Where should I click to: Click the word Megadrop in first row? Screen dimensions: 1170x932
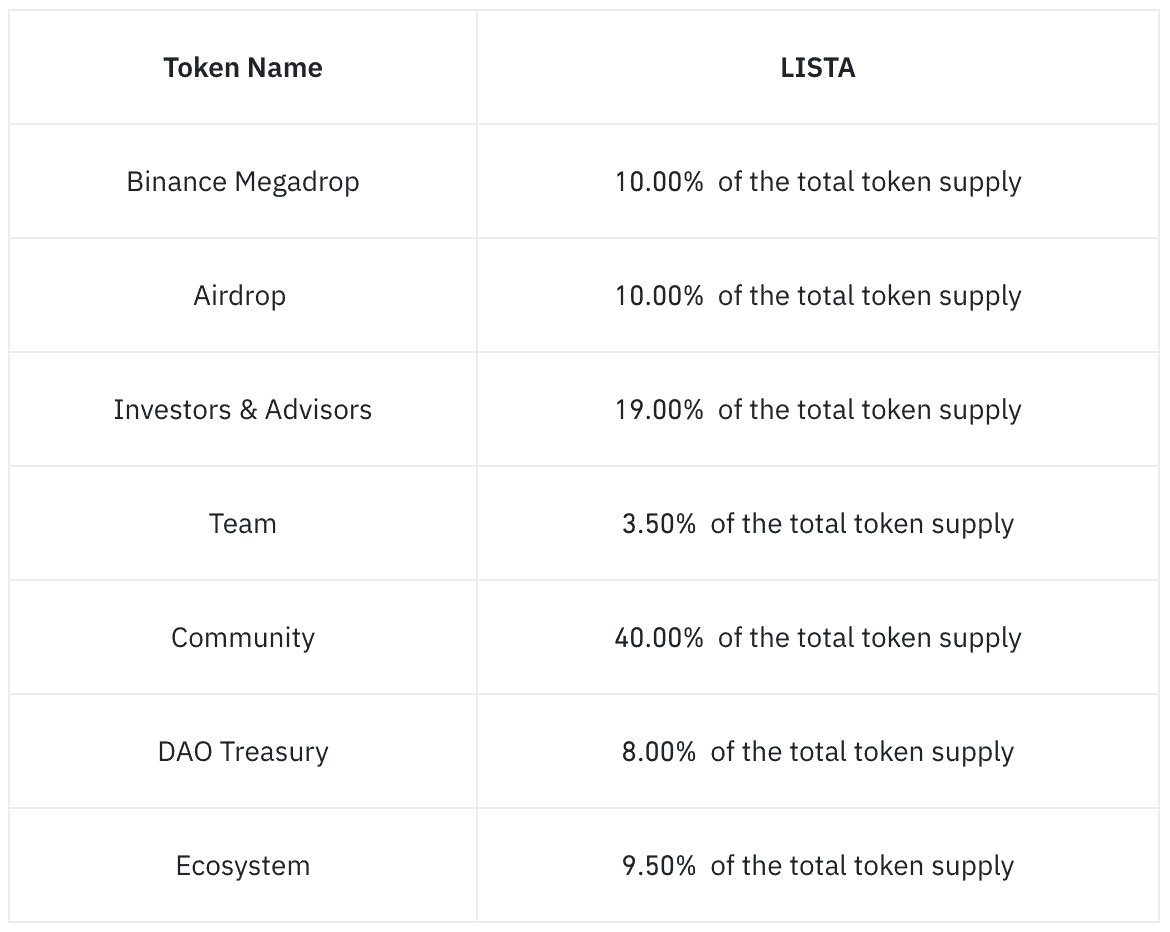[297, 183]
